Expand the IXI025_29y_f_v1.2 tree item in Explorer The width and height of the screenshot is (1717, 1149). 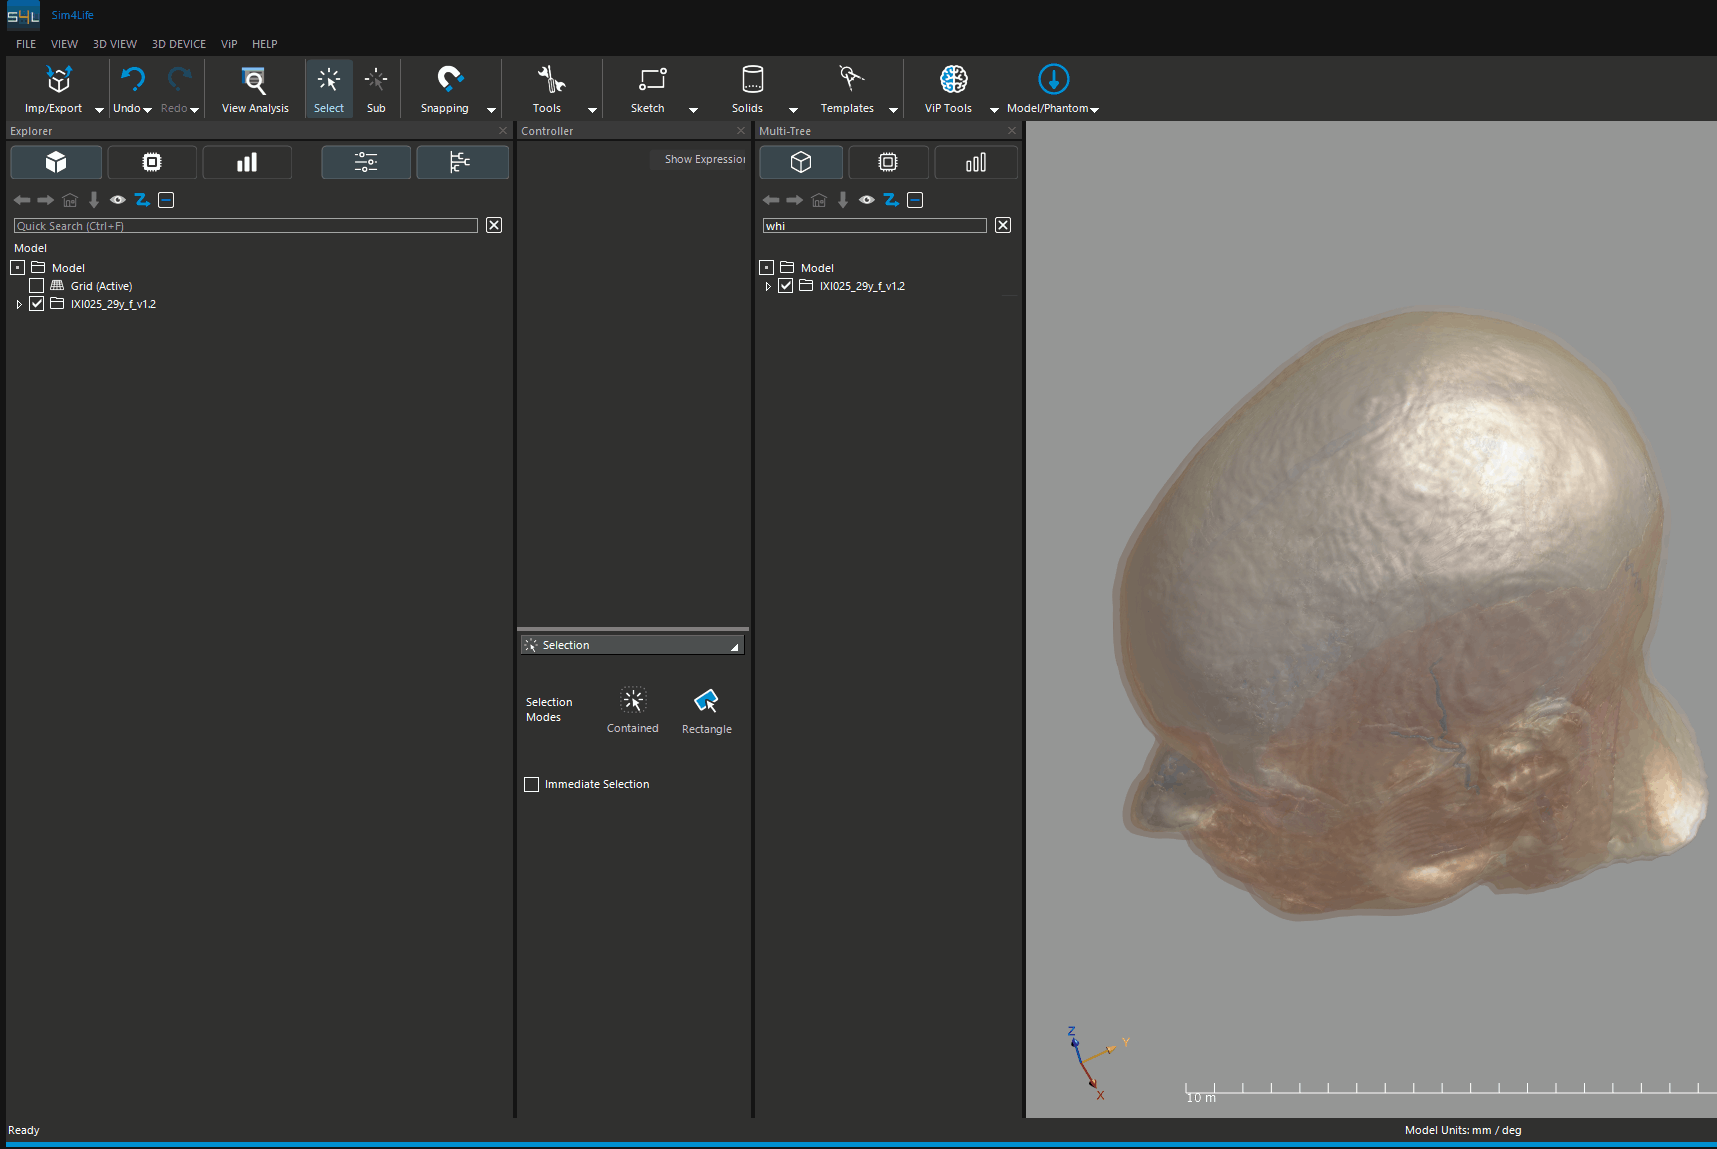pos(19,303)
